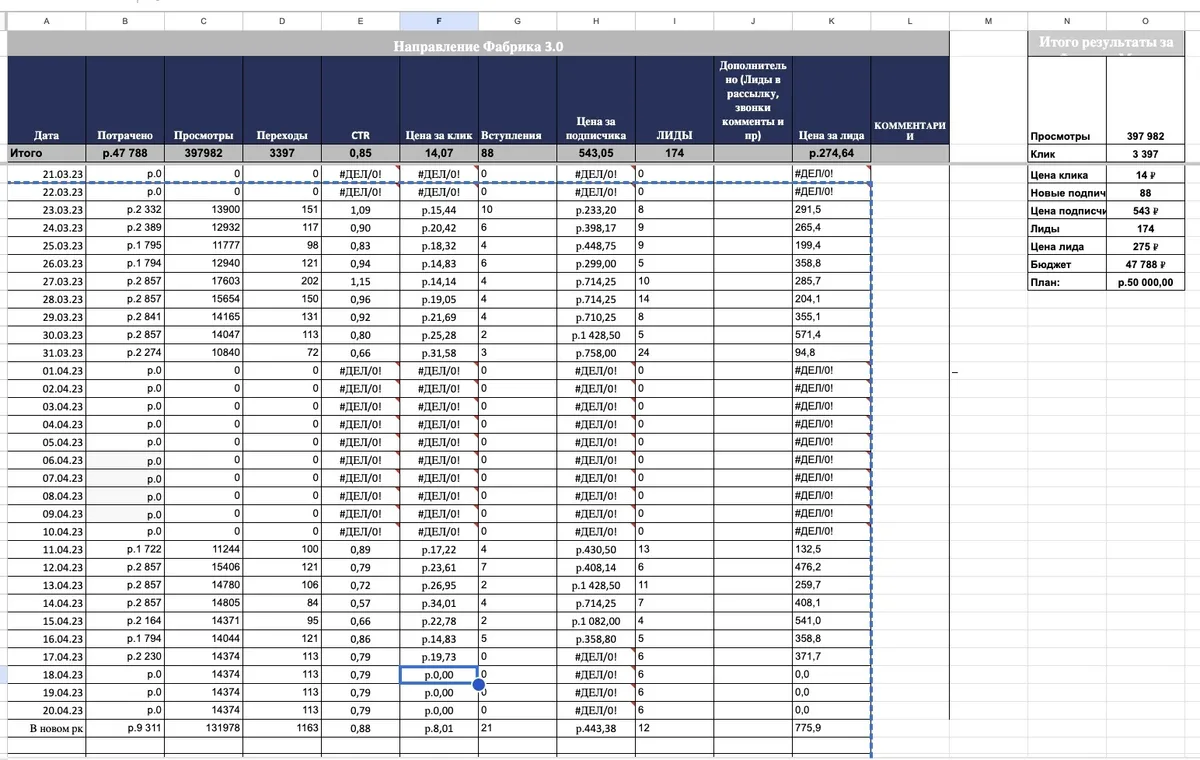Click date cell '18.04.23'
This screenshot has height=760, width=1200.
pyautogui.click(x=46, y=675)
